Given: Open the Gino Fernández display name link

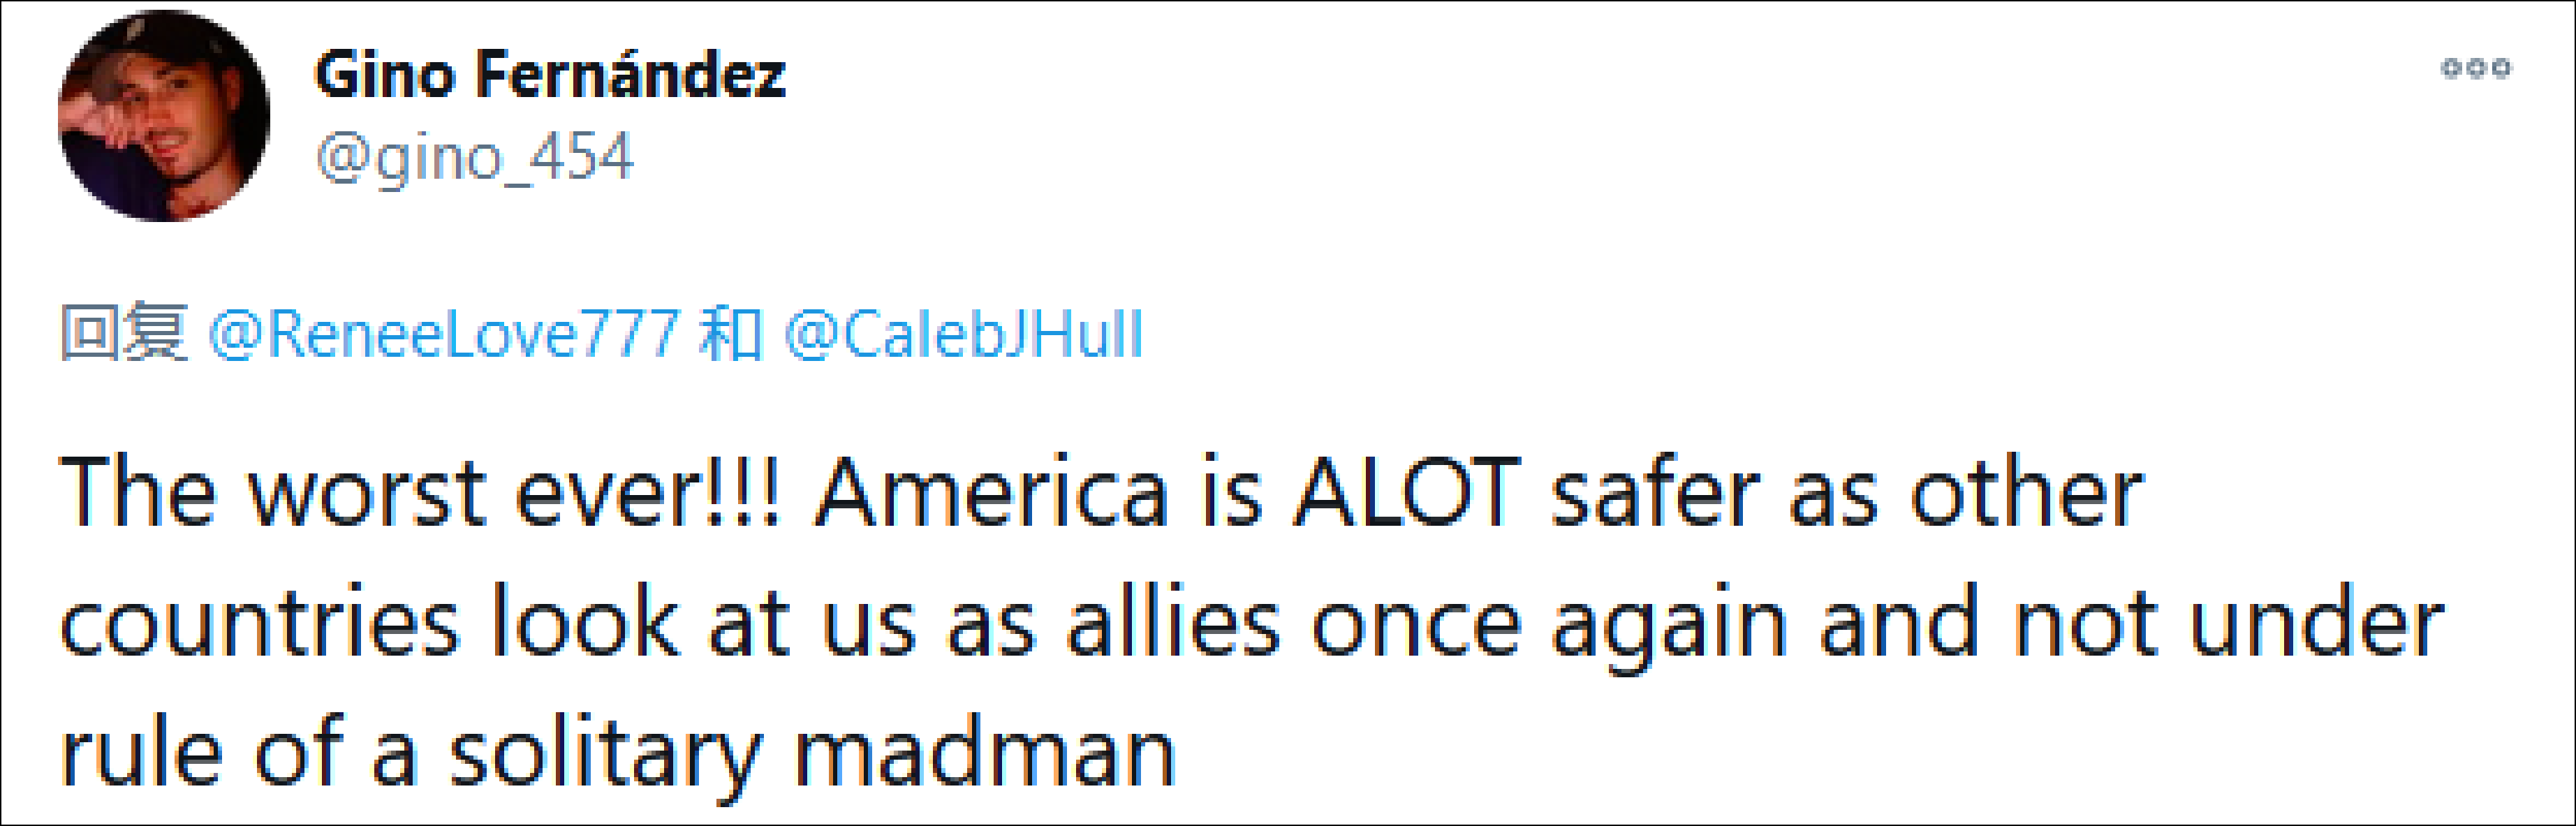Looking at the screenshot, I should tap(550, 75).
